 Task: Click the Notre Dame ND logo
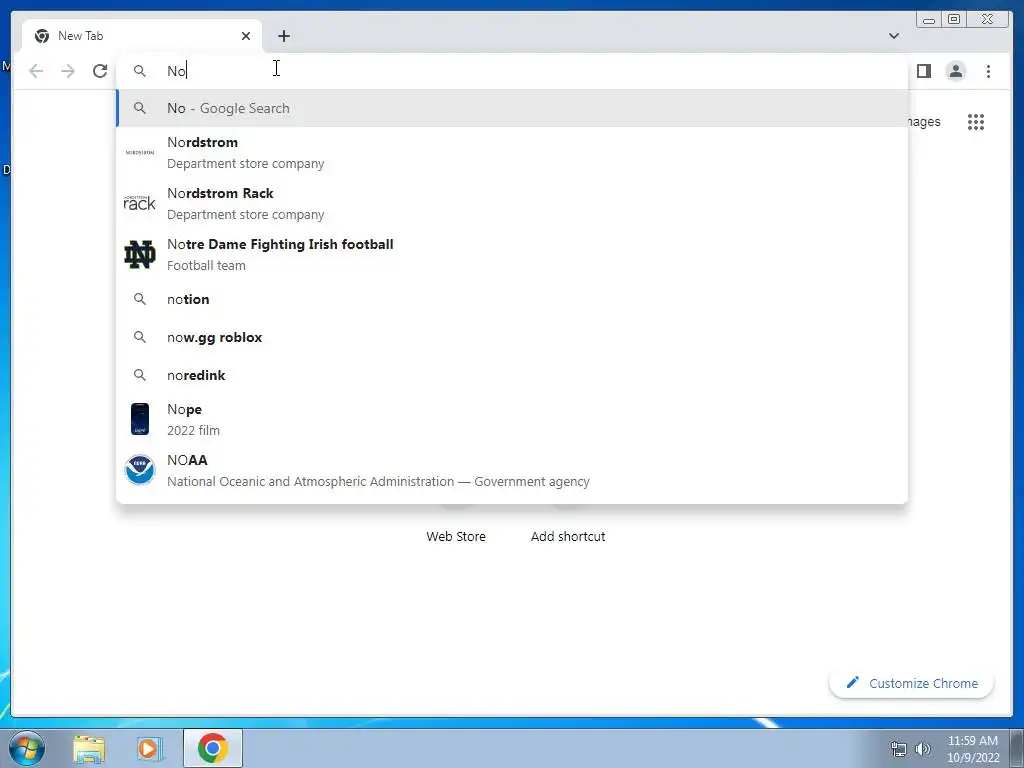tap(140, 255)
